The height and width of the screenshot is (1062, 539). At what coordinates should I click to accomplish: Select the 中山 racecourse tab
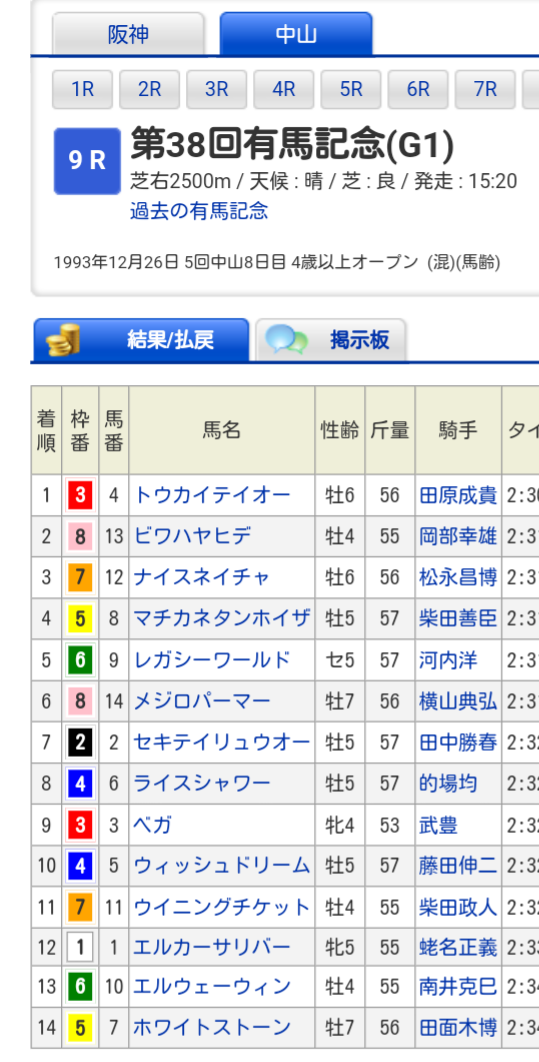pyautogui.click(x=296, y=34)
